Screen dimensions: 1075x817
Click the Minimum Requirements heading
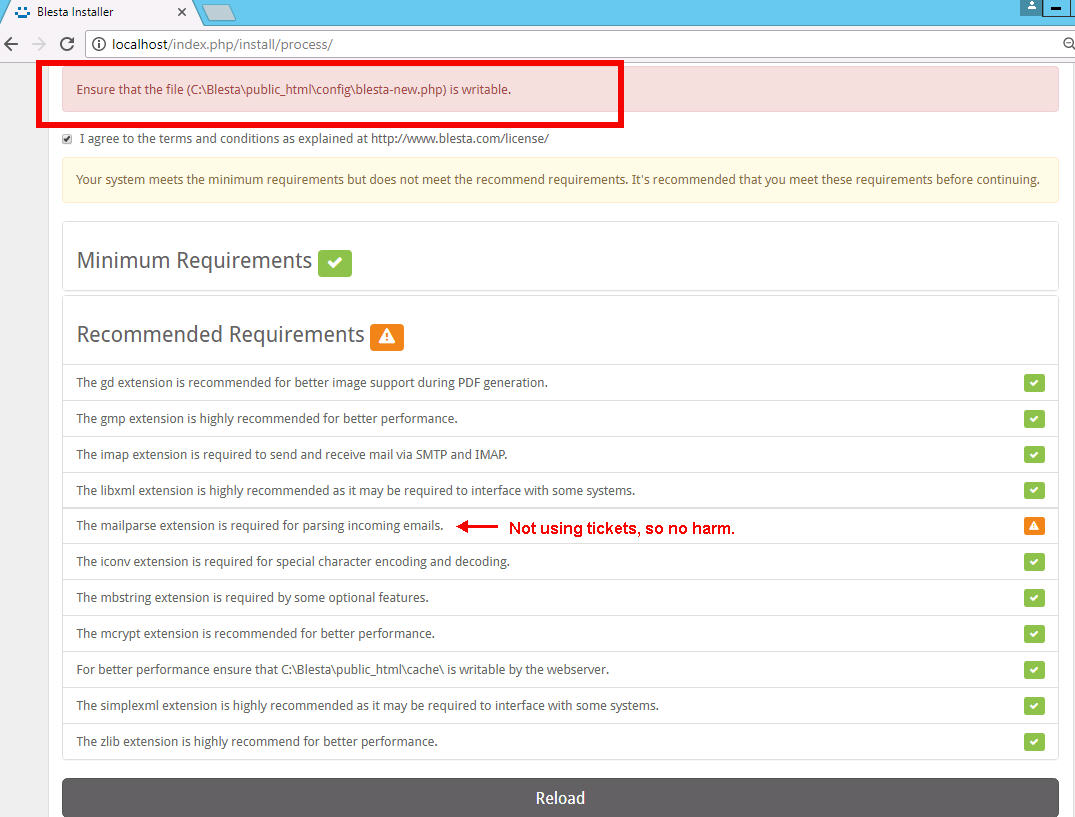(194, 260)
